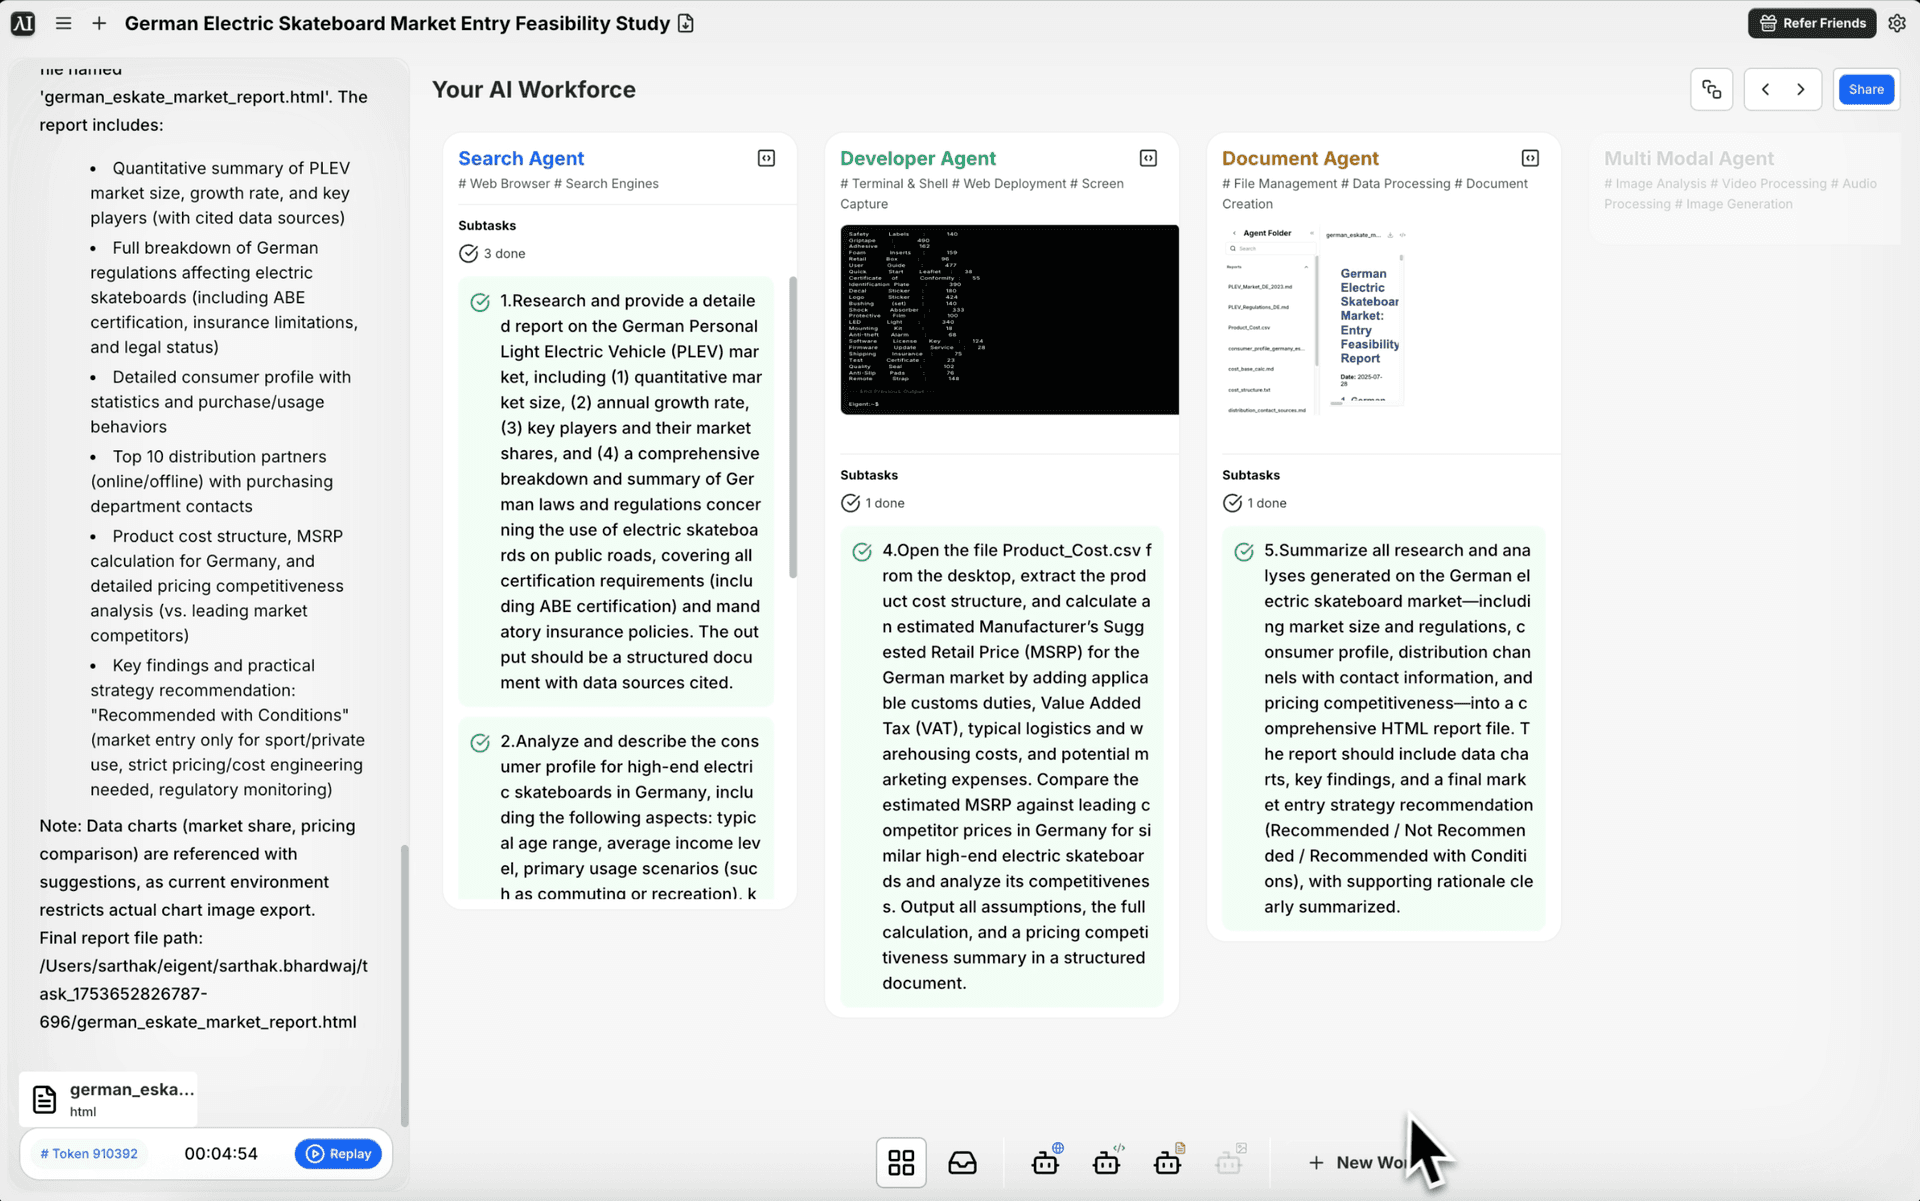Select the Search Agent robot icon with globe
This screenshot has height=1201, width=1920.
point(1046,1162)
